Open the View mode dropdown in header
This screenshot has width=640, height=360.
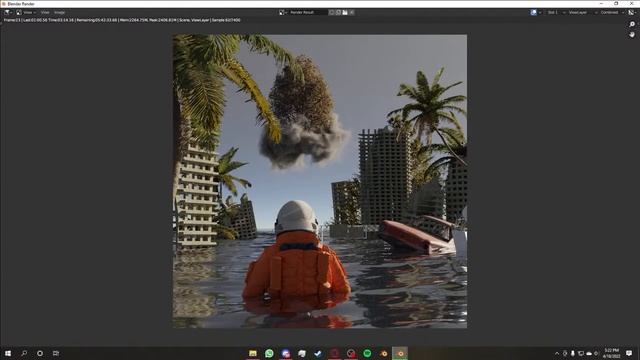point(26,13)
